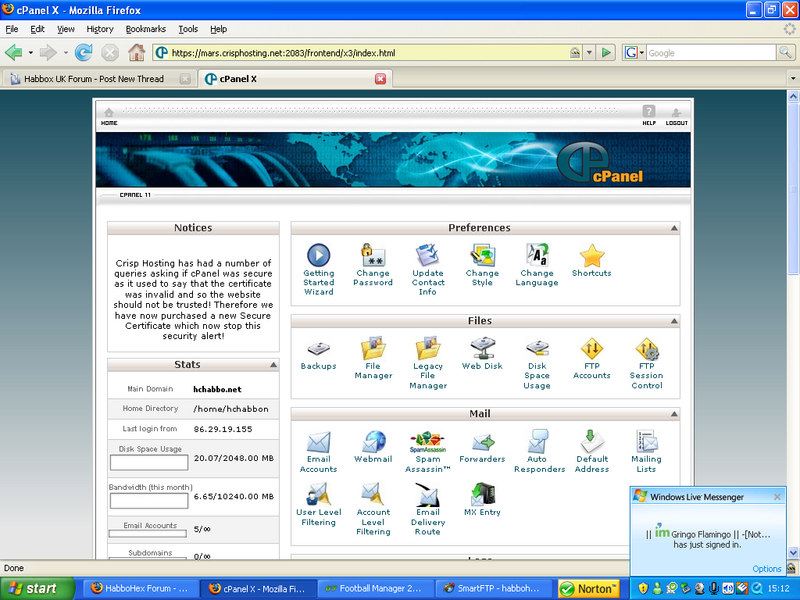The width and height of the screenshot is (800, 600).
Task: Click the Disk Space Usage progress bar
Action: [x=149, y=463]
